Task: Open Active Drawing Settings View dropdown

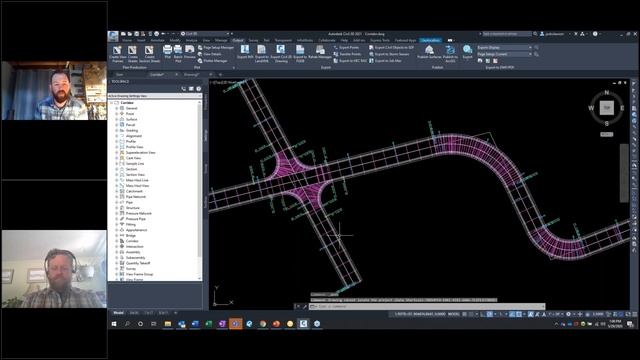Action: 155,96
